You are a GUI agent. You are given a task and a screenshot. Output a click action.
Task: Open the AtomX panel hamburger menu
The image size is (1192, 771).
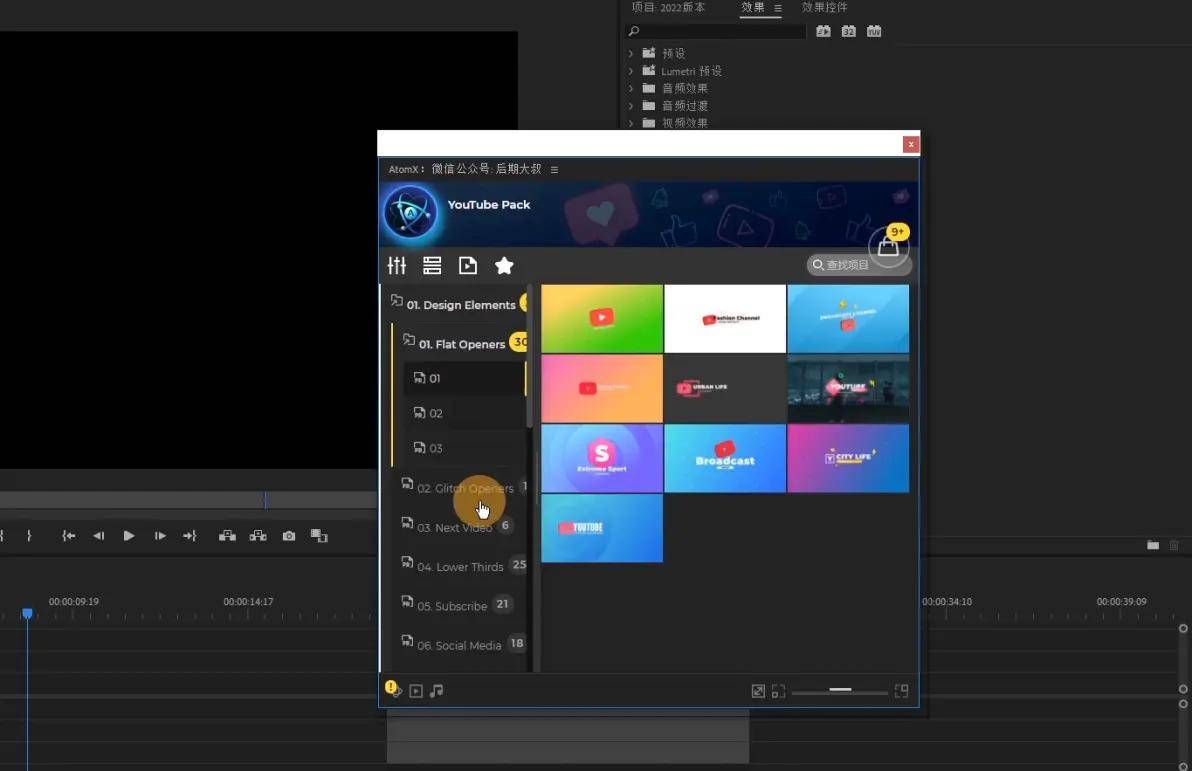tap(554, 170)
